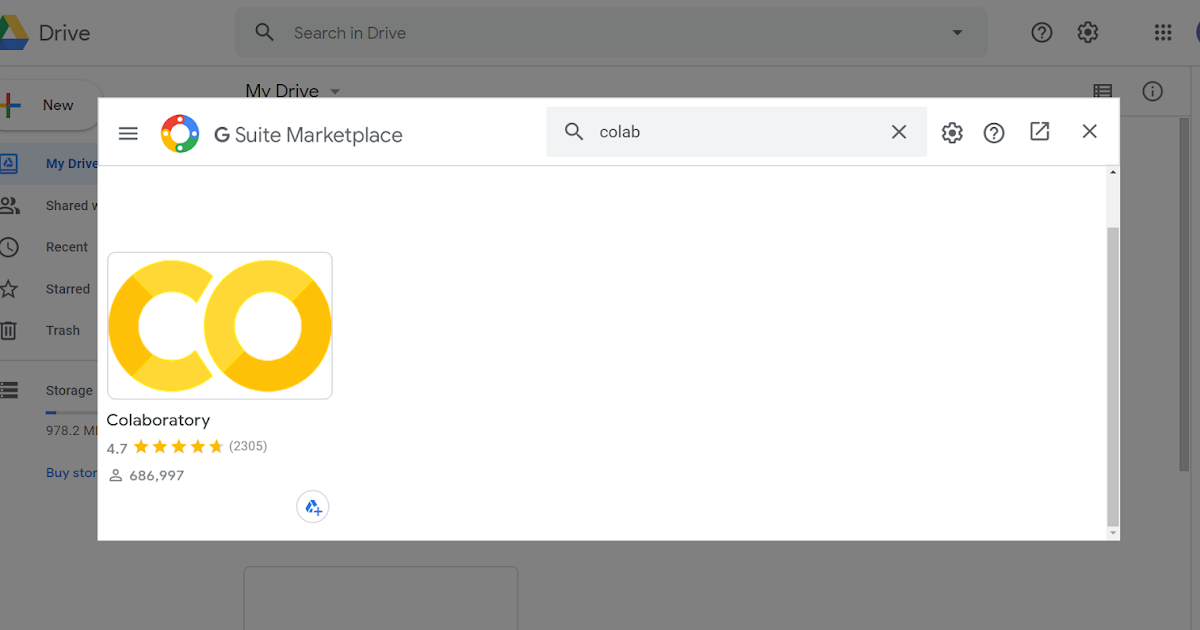Switch to list view in Drive
Image resolution: width=1200 pixels, height=630 pixels.
click(1102, 91)
